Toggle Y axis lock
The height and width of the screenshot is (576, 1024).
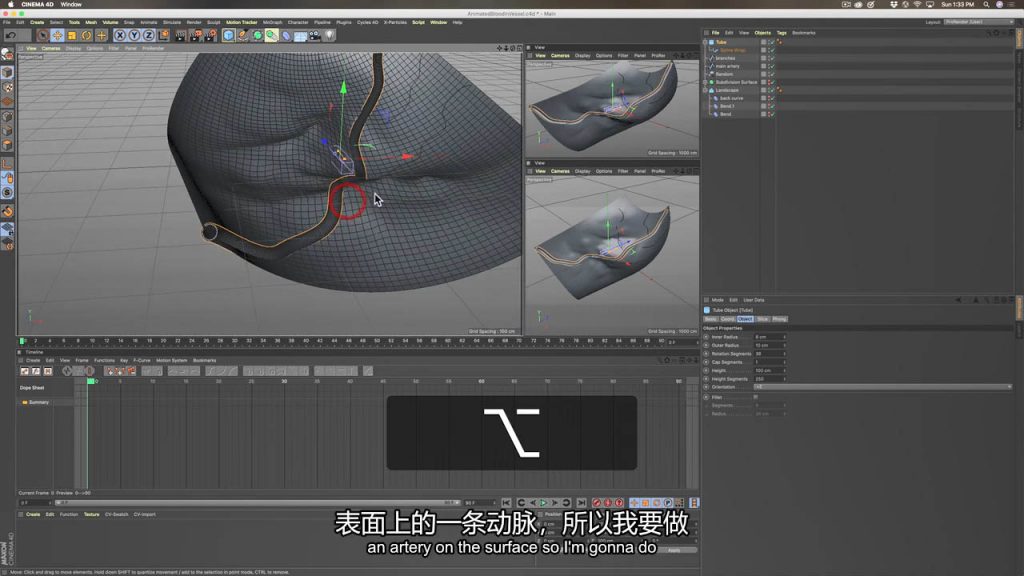pyautogui.click(x=134, y=35)
